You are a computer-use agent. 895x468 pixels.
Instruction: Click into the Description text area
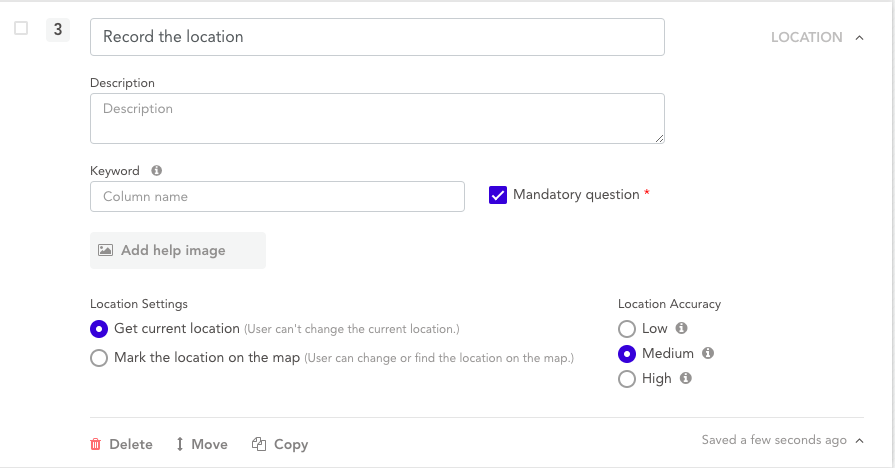[x=377, y=118]
